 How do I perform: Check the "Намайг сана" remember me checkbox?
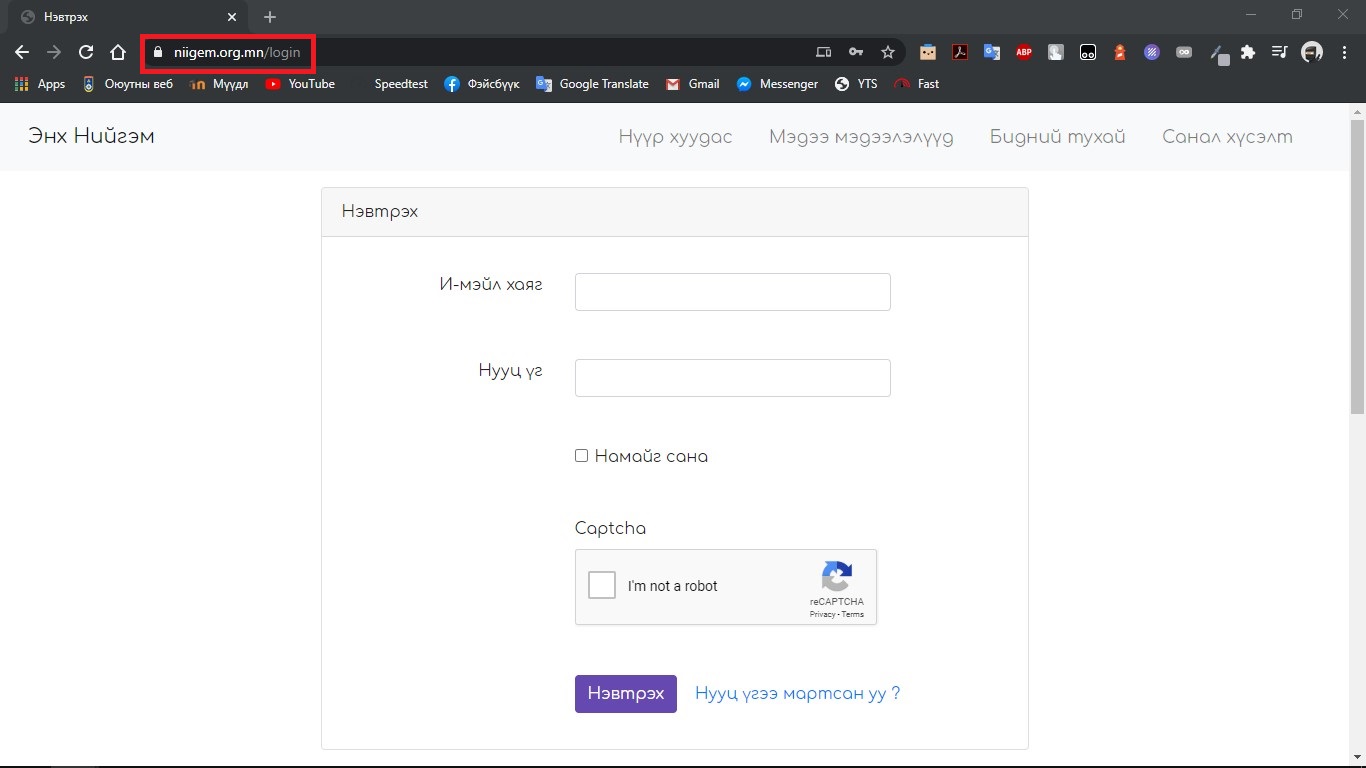pyautogui.click(x=581, y=456)
